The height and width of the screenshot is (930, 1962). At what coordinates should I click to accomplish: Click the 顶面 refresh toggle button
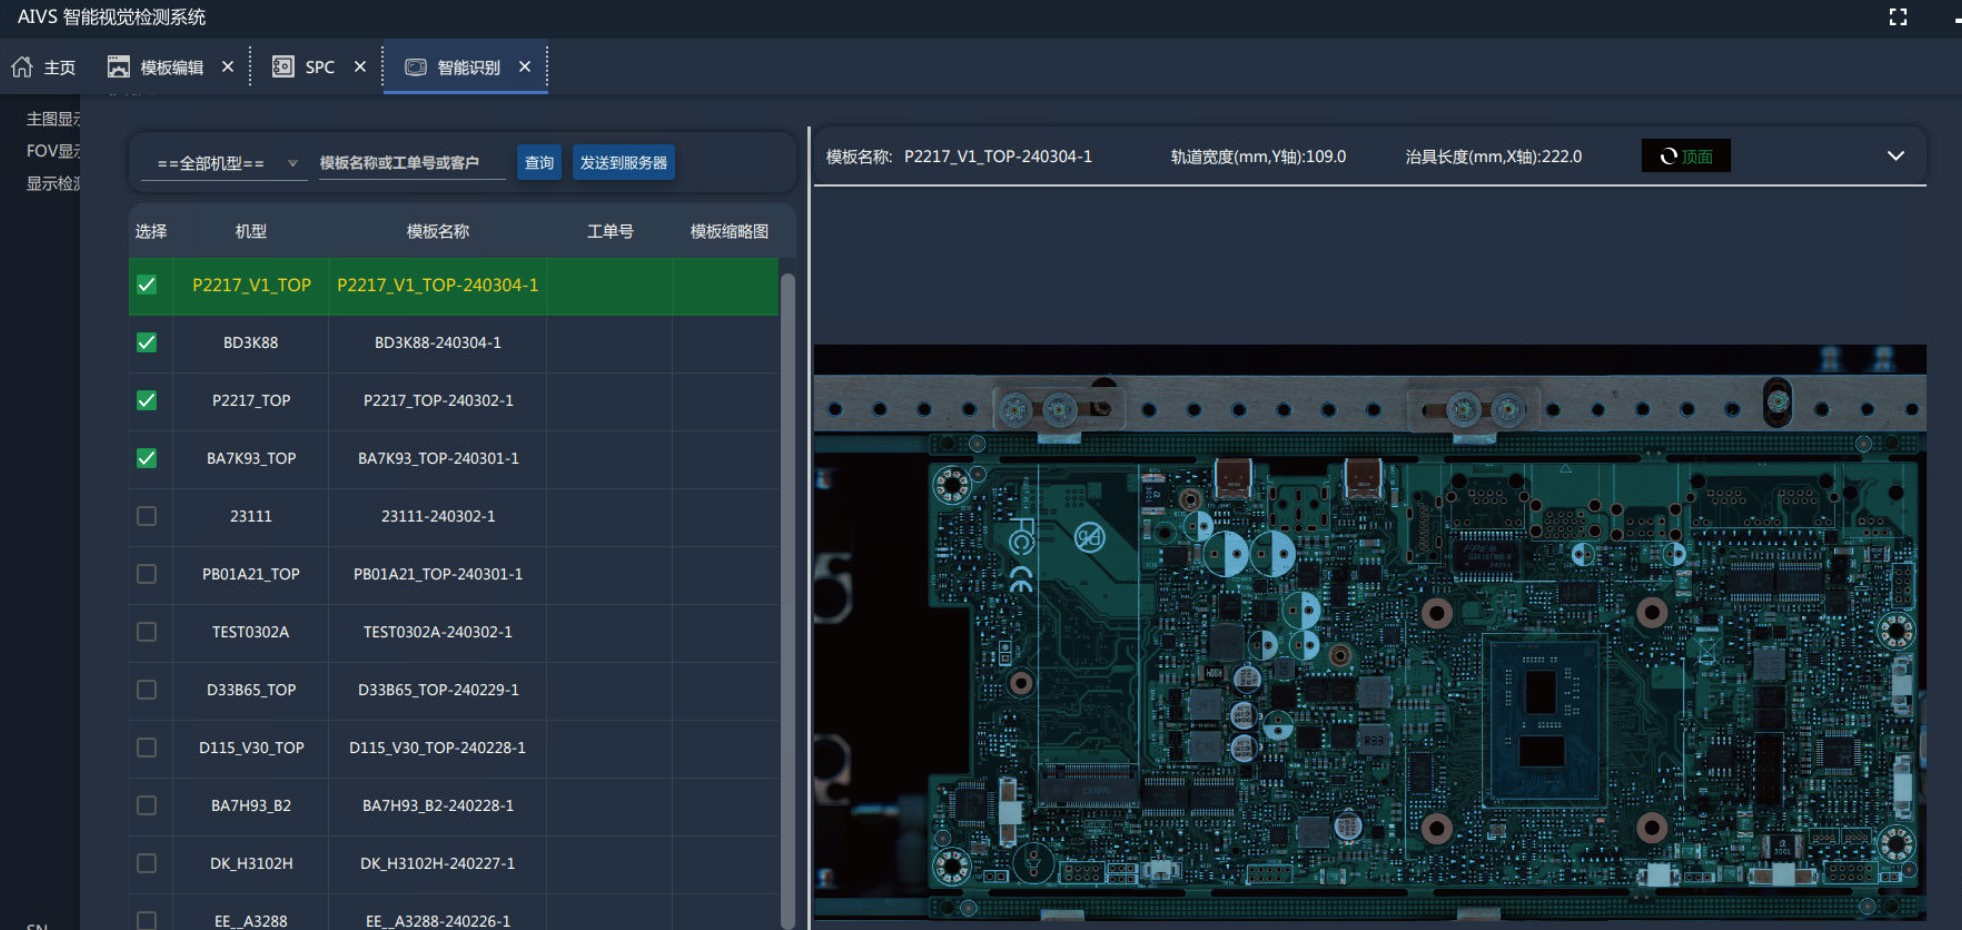click(1686, 156)
